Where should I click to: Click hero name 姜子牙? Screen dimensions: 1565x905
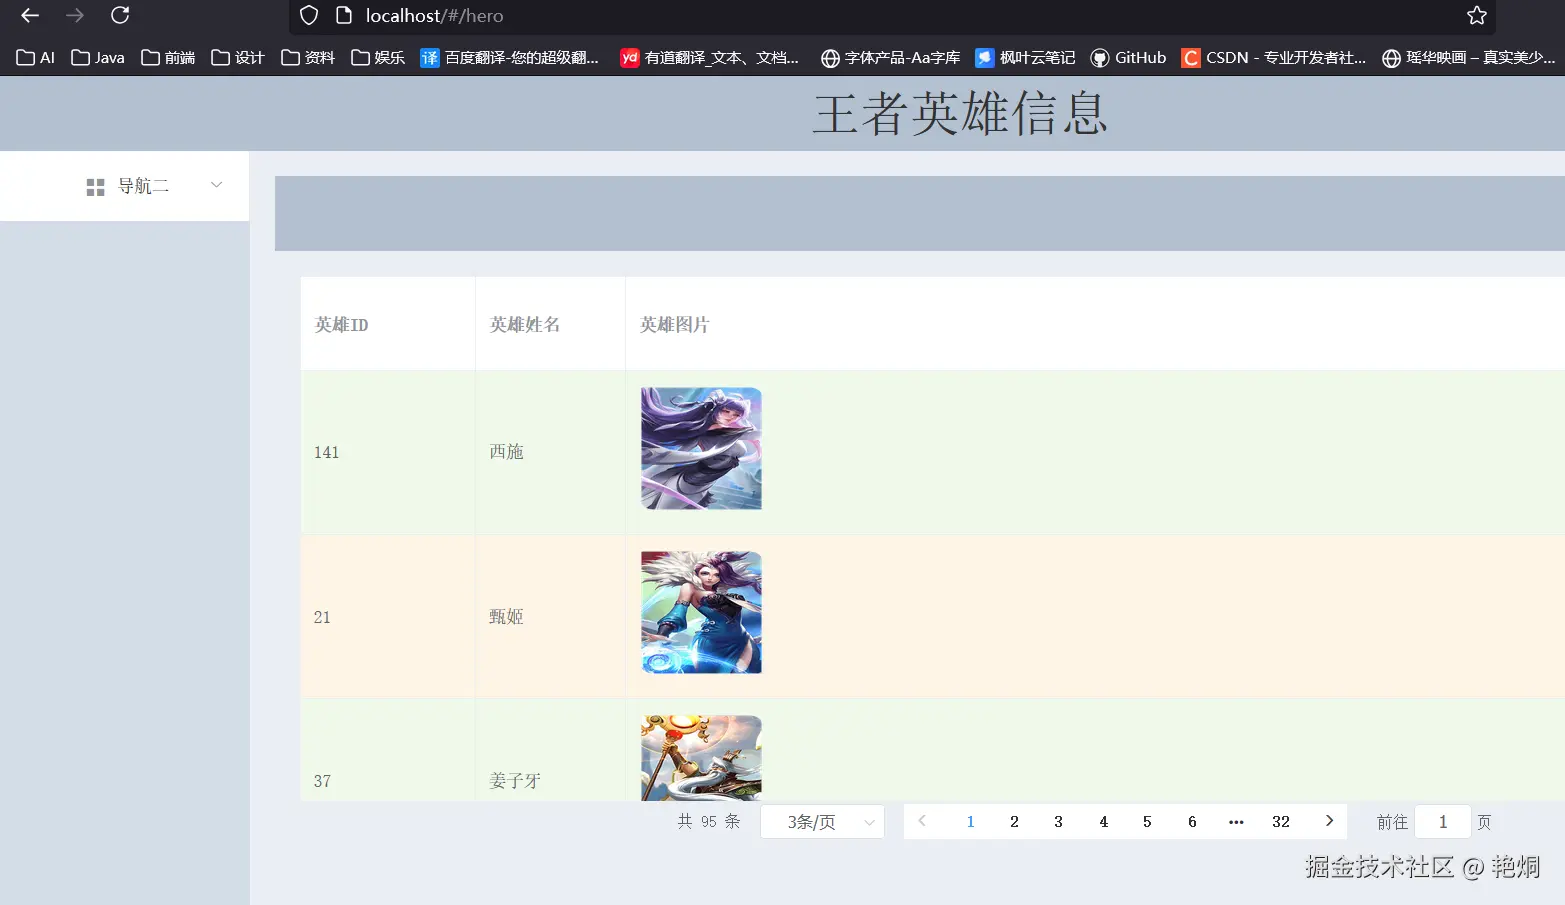(515, 781)
